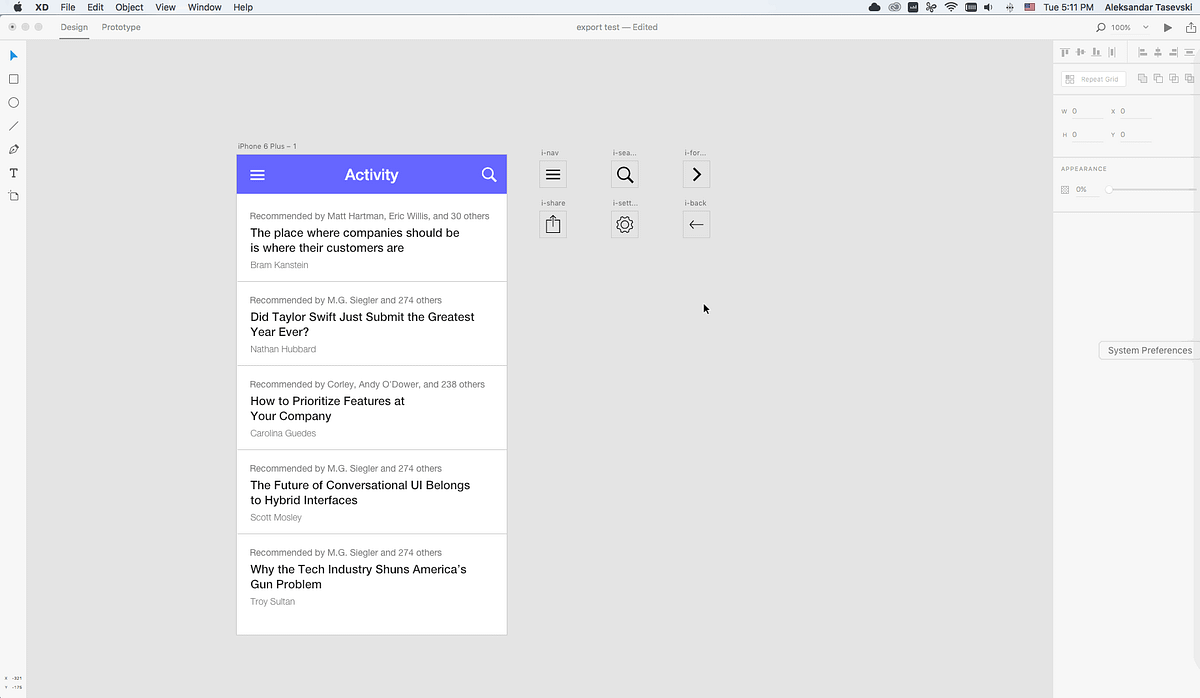The height and width of the screenshot is (698, 1200).
Task: Click the i-share export component
Action: 552,224
